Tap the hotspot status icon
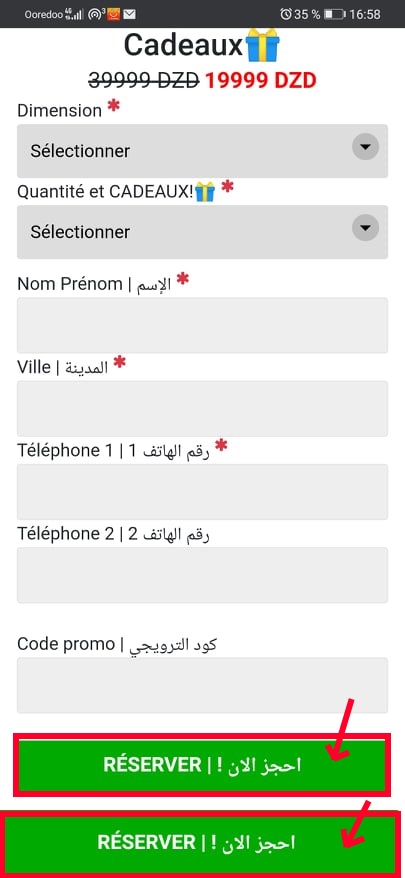The width and height of the screenshot is (405, 878). [x=97, y=14]
